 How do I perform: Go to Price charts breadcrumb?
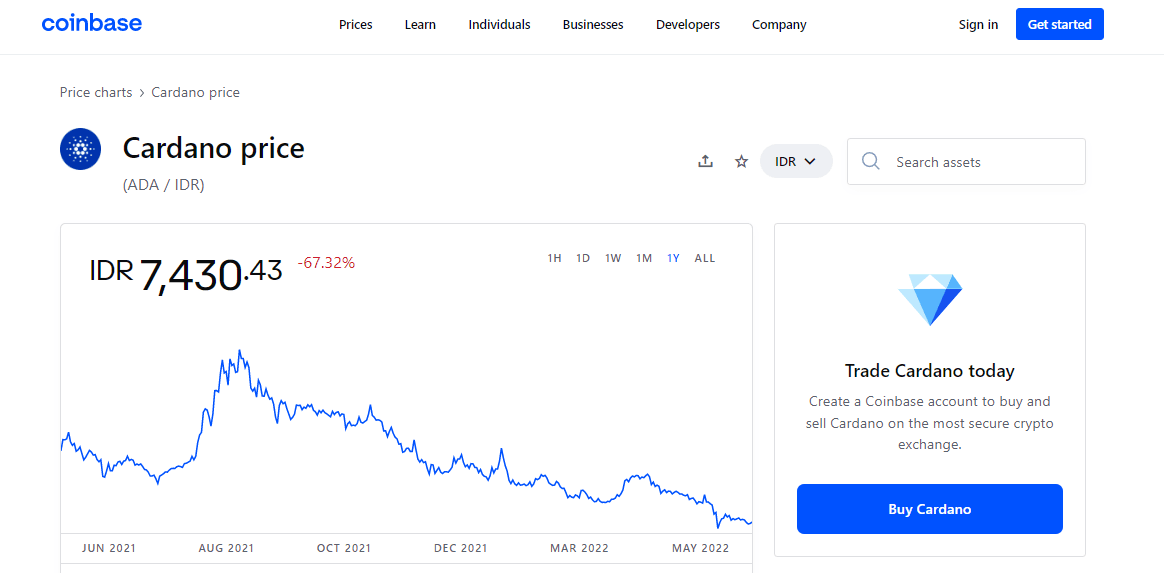96,93
